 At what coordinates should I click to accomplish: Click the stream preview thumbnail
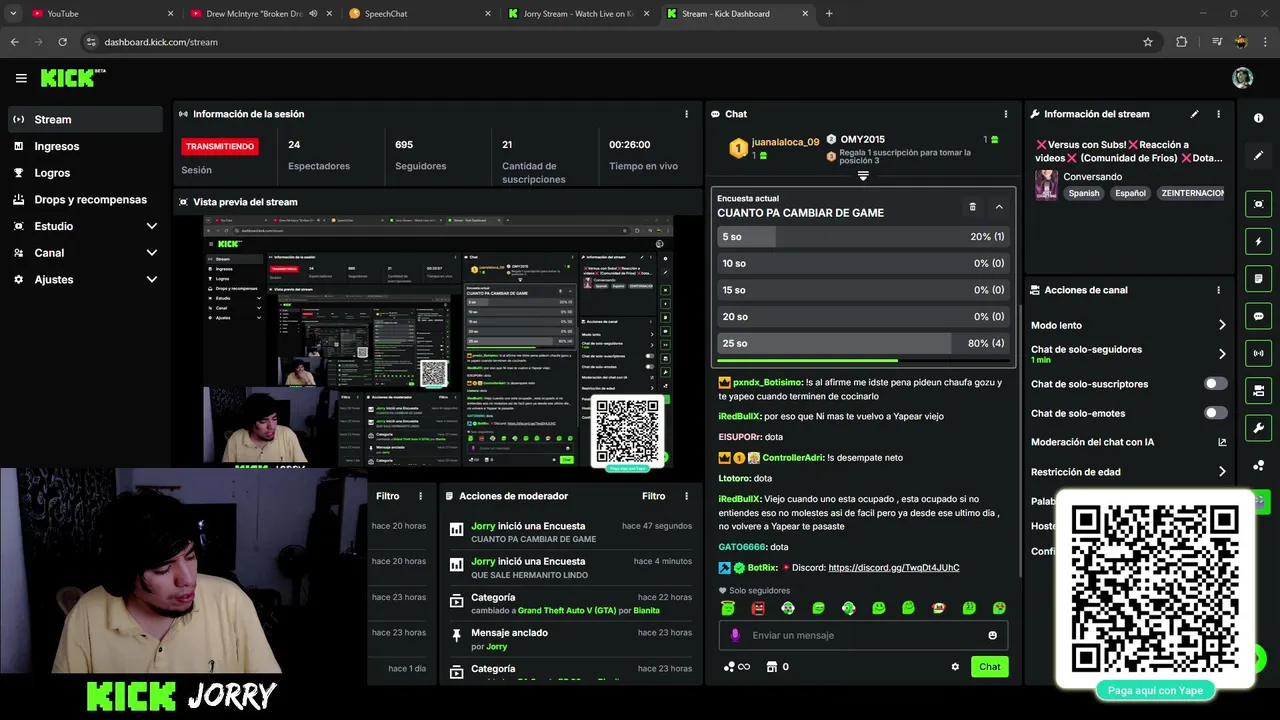click(438, 341)
